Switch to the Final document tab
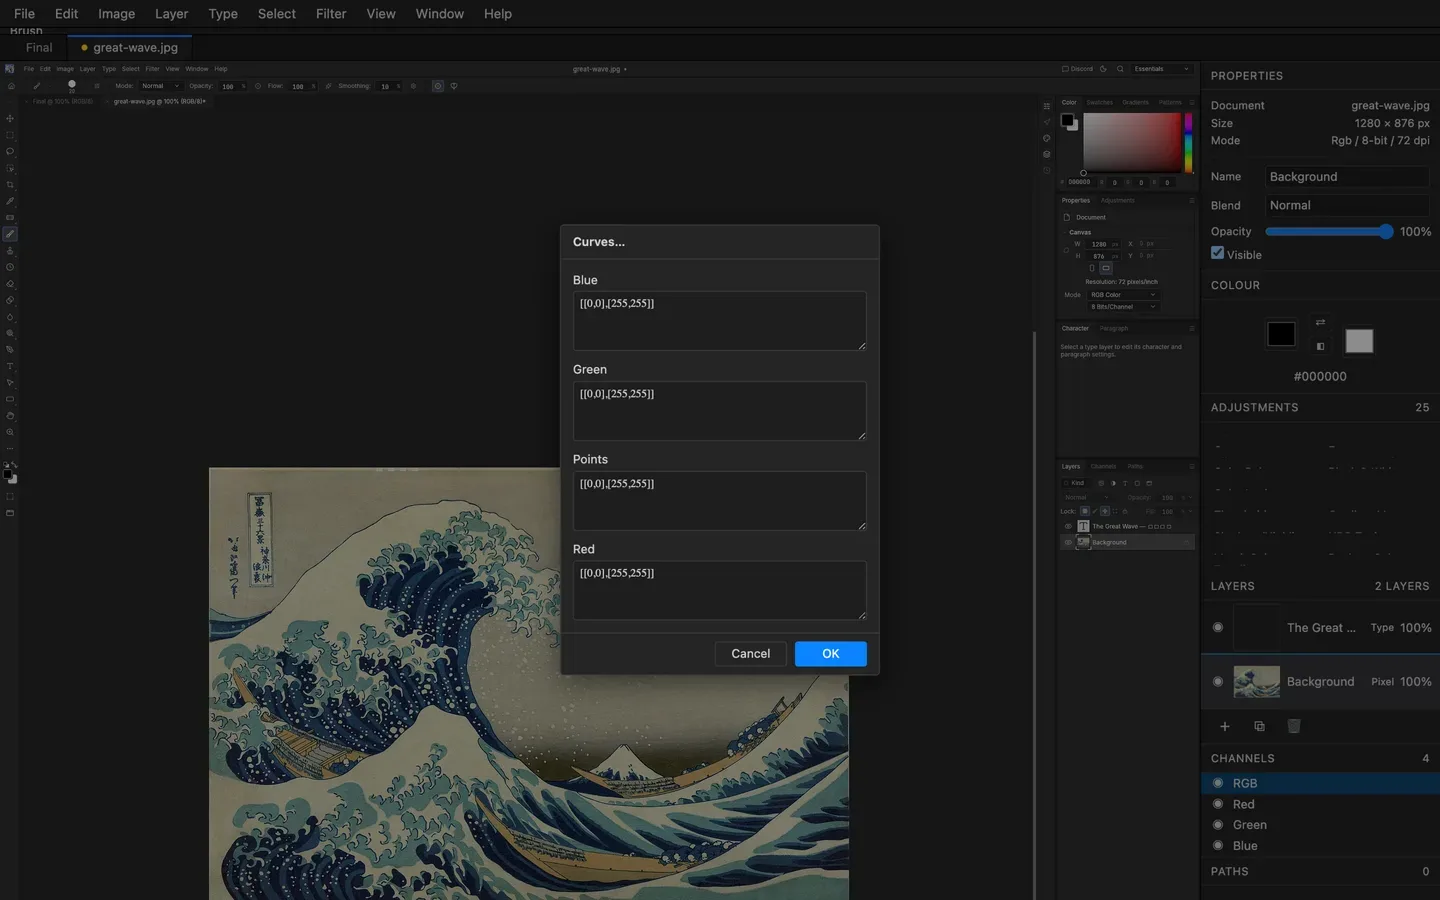This screenshot has width=1440, height=900. click(x=39, y=47)
